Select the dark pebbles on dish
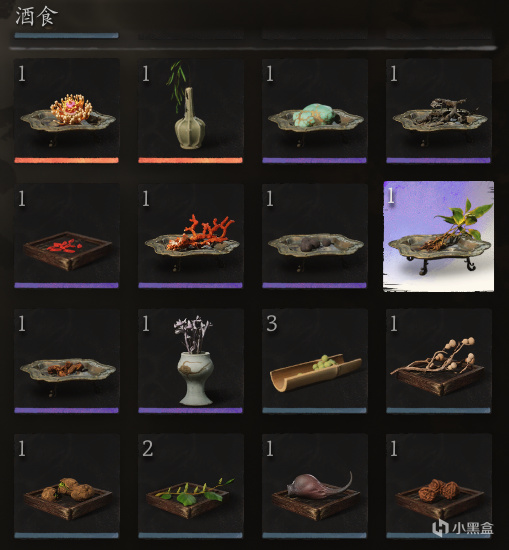This screenshot has width=509, height=550. tap(314, 236)
